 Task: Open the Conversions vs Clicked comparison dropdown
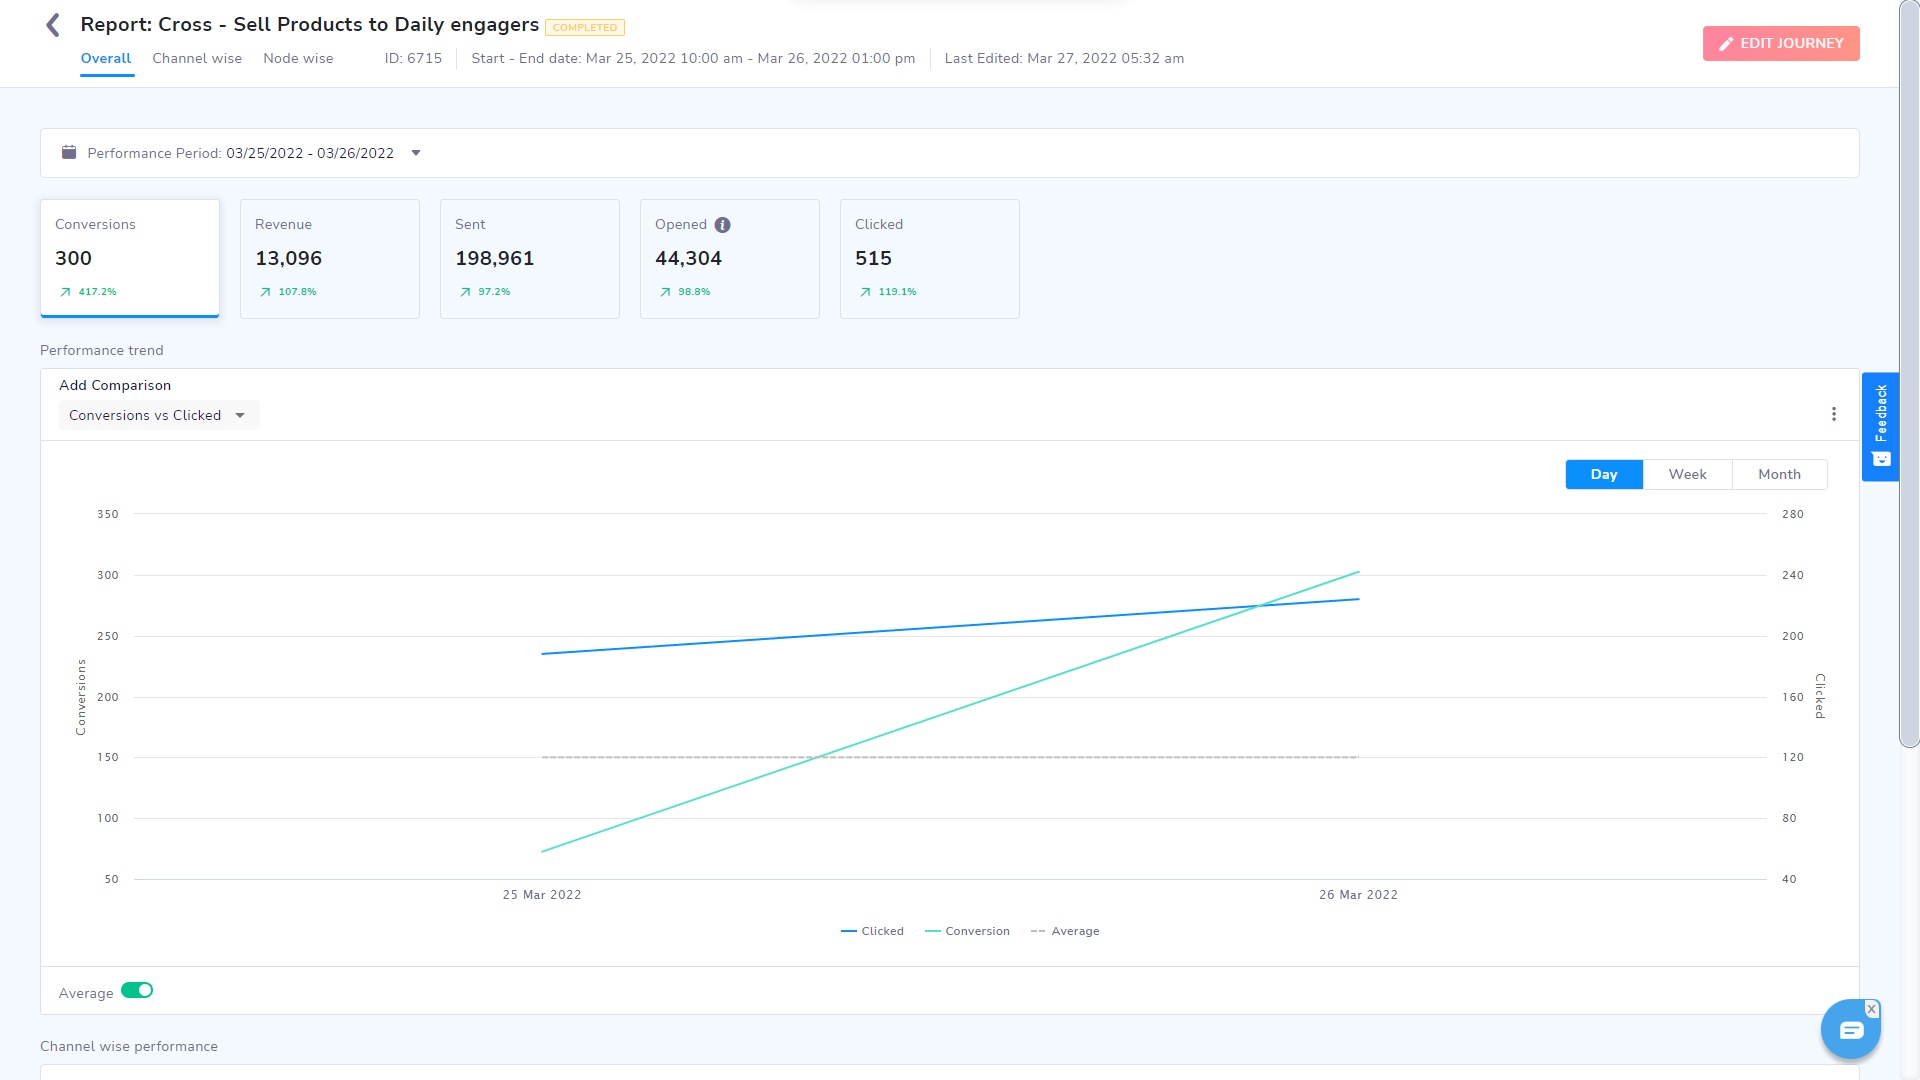(158, 415)
